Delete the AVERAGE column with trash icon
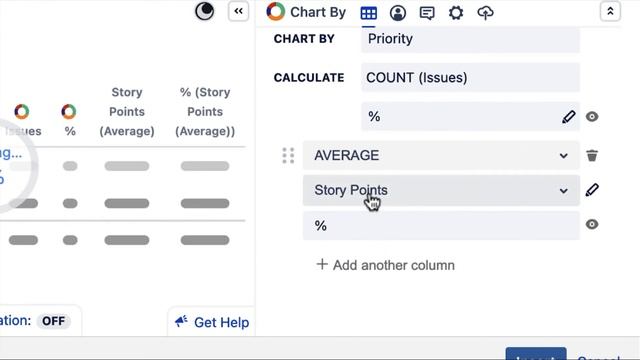The height and width of the screenshot is (360, 640). pos(592,156)
